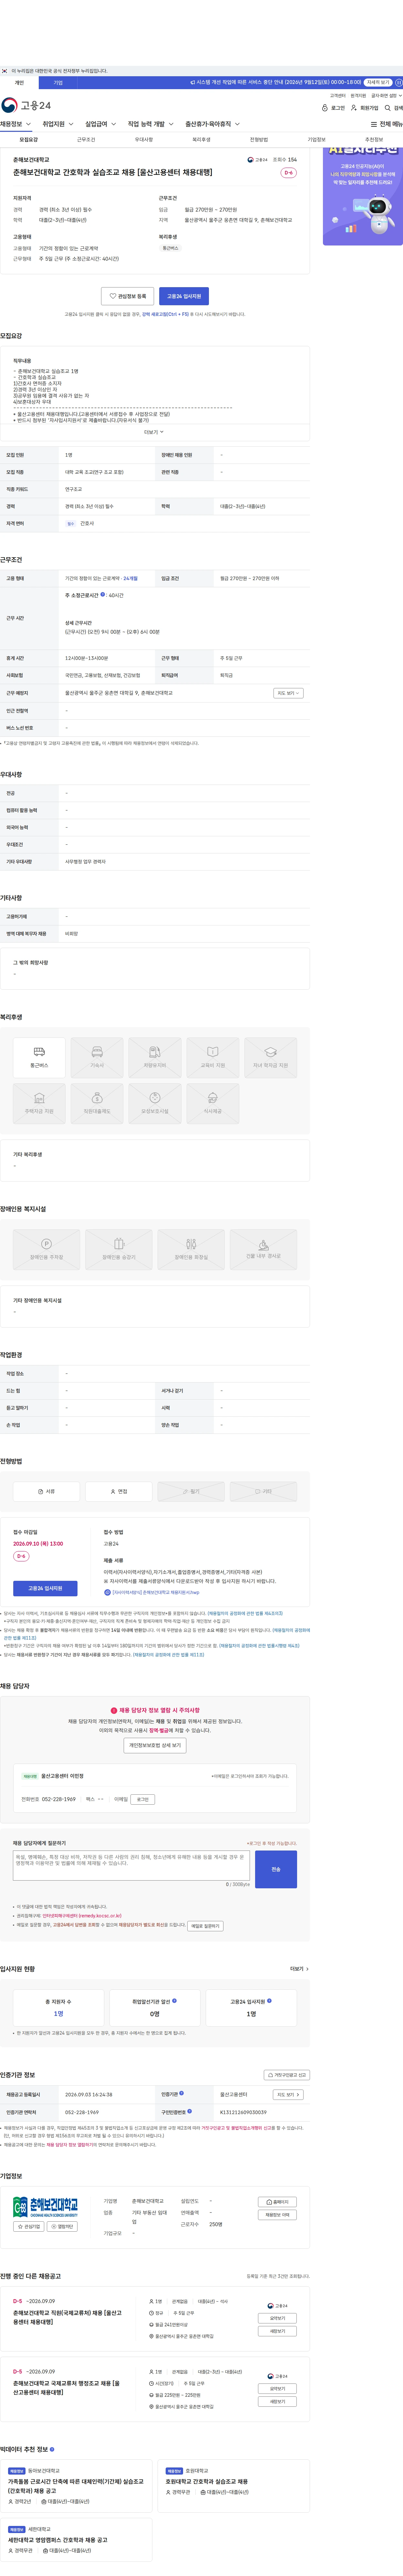Click the 채용관 질문하기 button

pyautogui.click(x=205, y=1926)
